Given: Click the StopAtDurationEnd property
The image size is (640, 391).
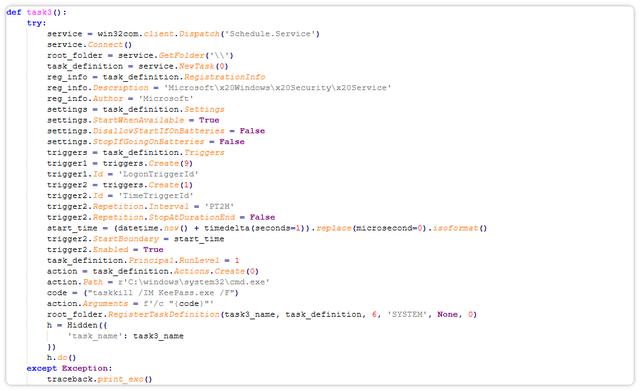Looking at the screenshot, I should (x=191, y=217).
